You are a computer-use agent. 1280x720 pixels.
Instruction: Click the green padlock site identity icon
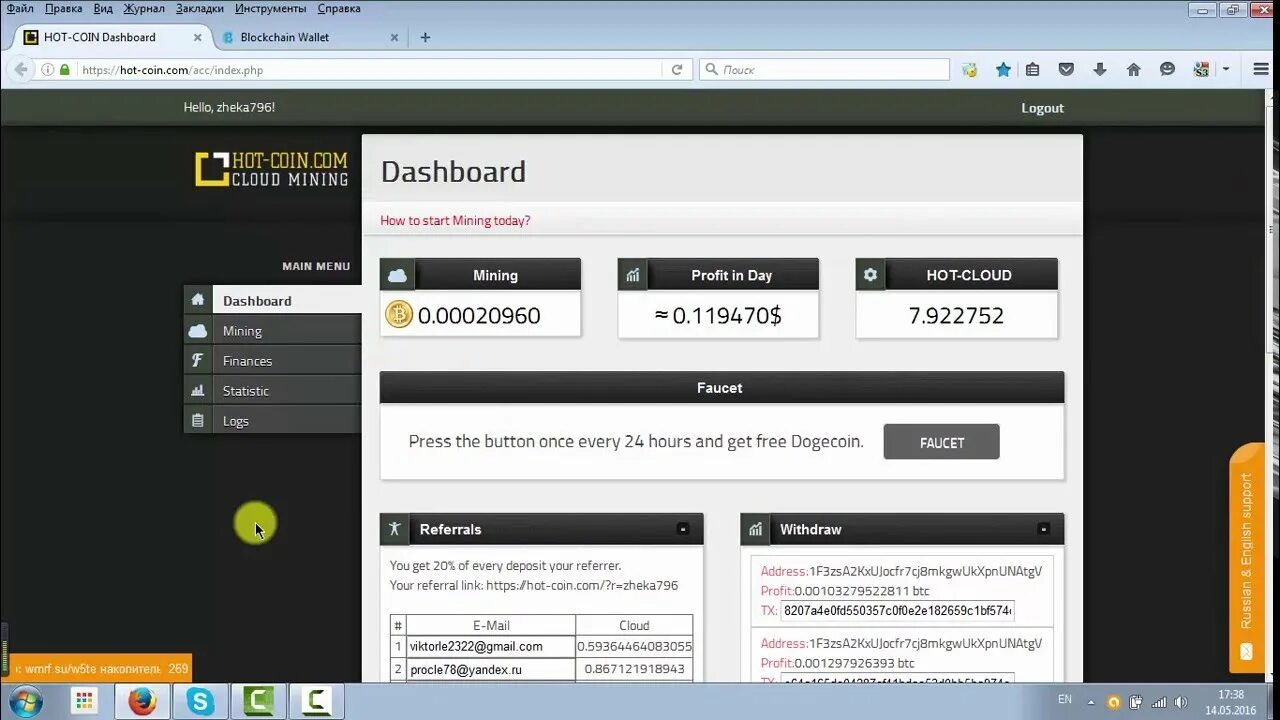coord(65,70)
